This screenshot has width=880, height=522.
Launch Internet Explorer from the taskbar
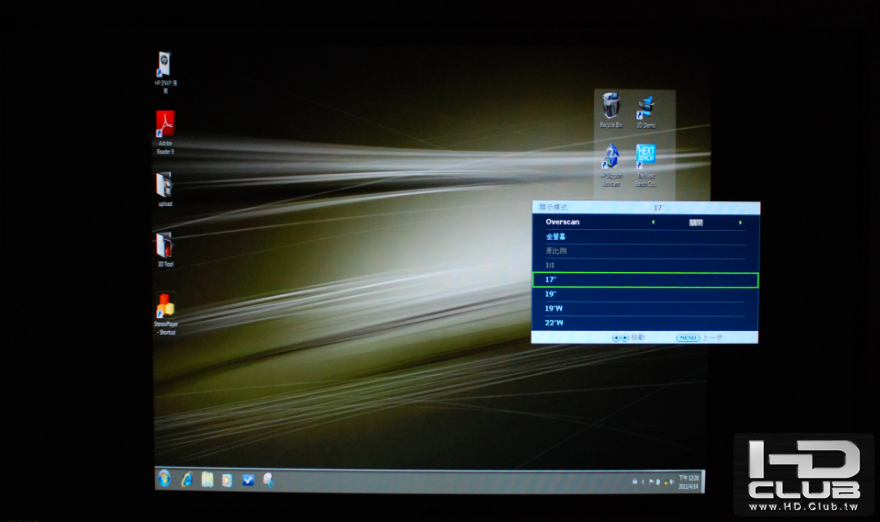pos(187,479)
